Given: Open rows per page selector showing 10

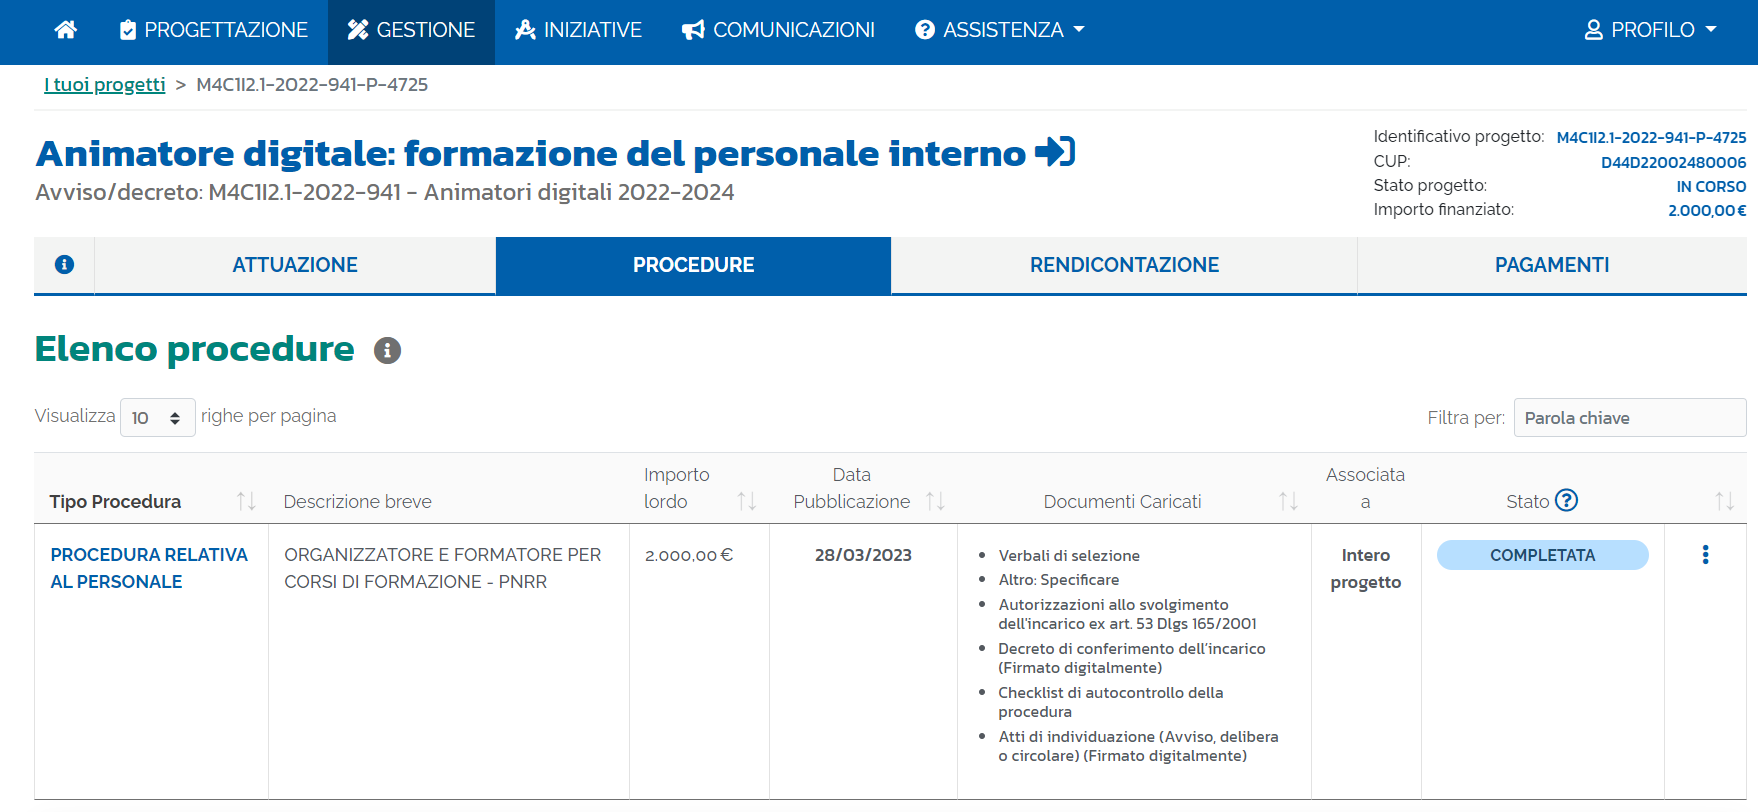Looking at the screenshot, I should point(157,418).
